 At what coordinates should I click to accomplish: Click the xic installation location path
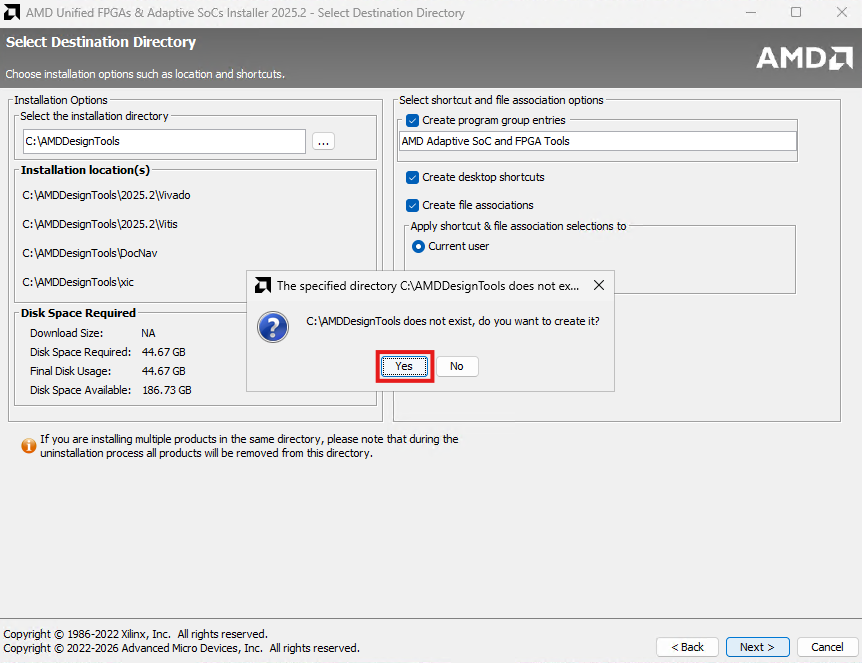78,283
